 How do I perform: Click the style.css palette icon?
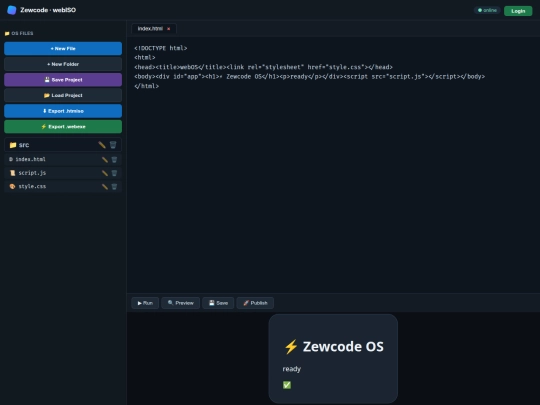tap(12, 186)
